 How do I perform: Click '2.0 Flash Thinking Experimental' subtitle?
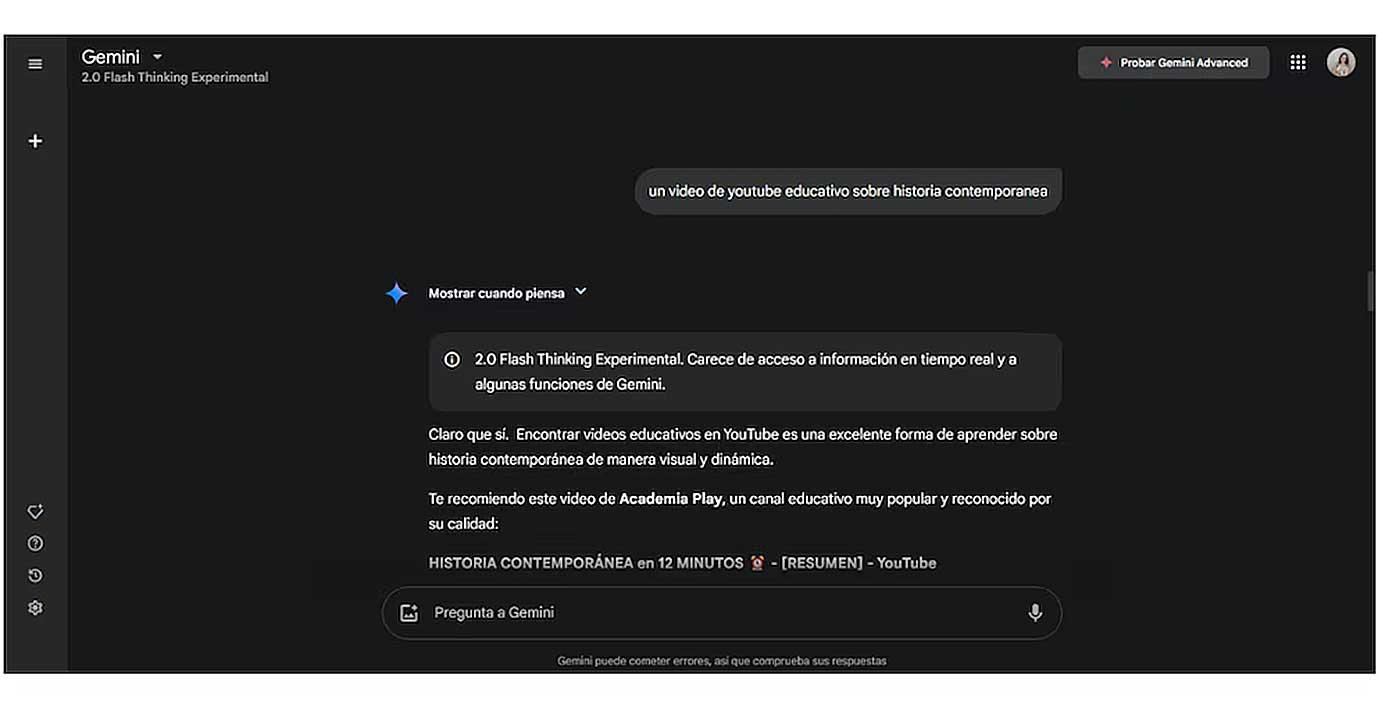point(175,77)
